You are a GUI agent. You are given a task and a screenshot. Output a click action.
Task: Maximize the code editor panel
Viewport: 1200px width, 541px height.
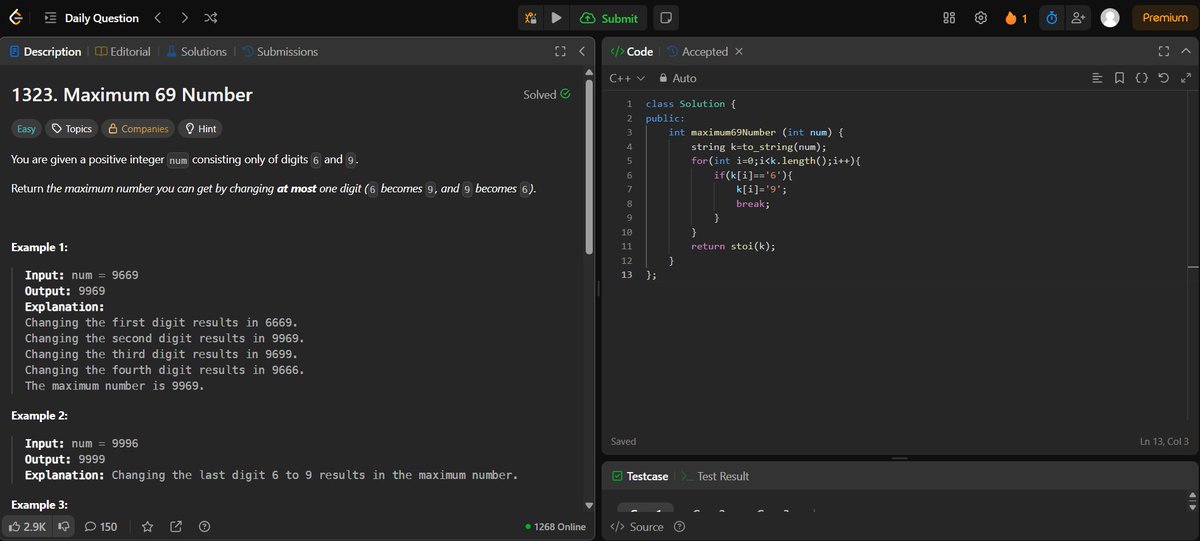[1163, 51]
